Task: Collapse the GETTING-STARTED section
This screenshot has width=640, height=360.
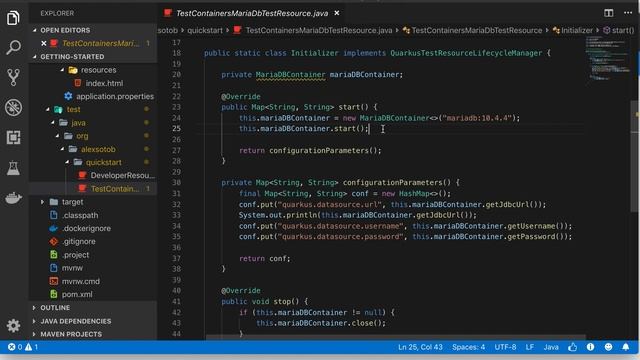Action: click(34, 57)
